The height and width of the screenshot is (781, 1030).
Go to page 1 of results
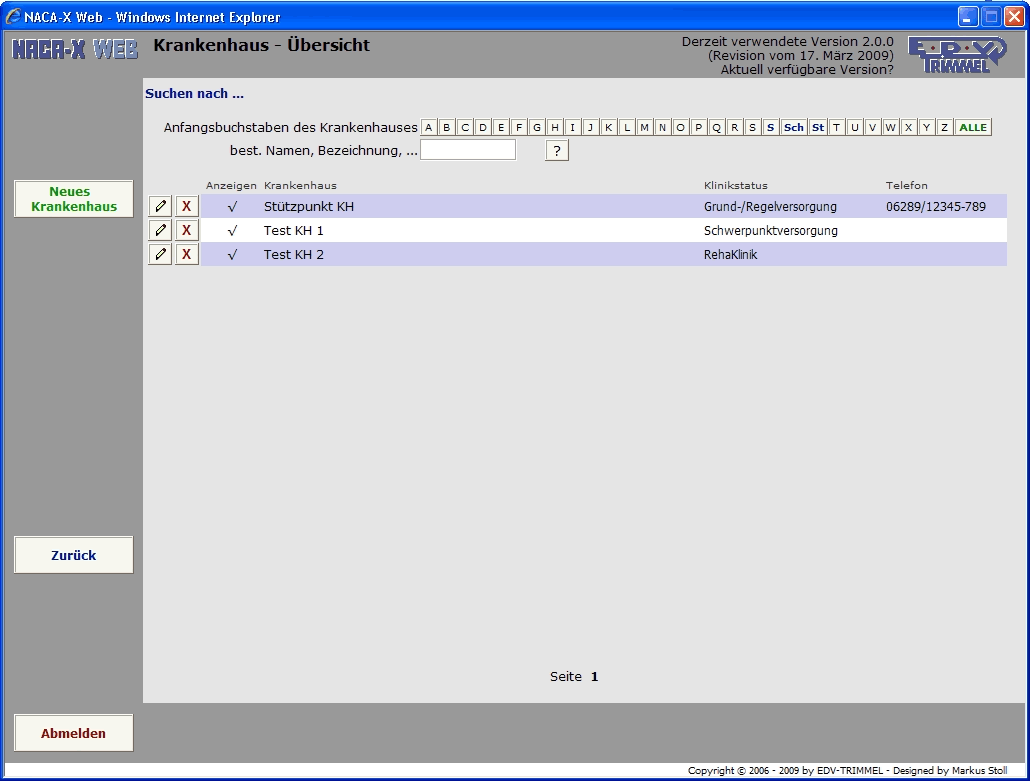click(594, 677)
